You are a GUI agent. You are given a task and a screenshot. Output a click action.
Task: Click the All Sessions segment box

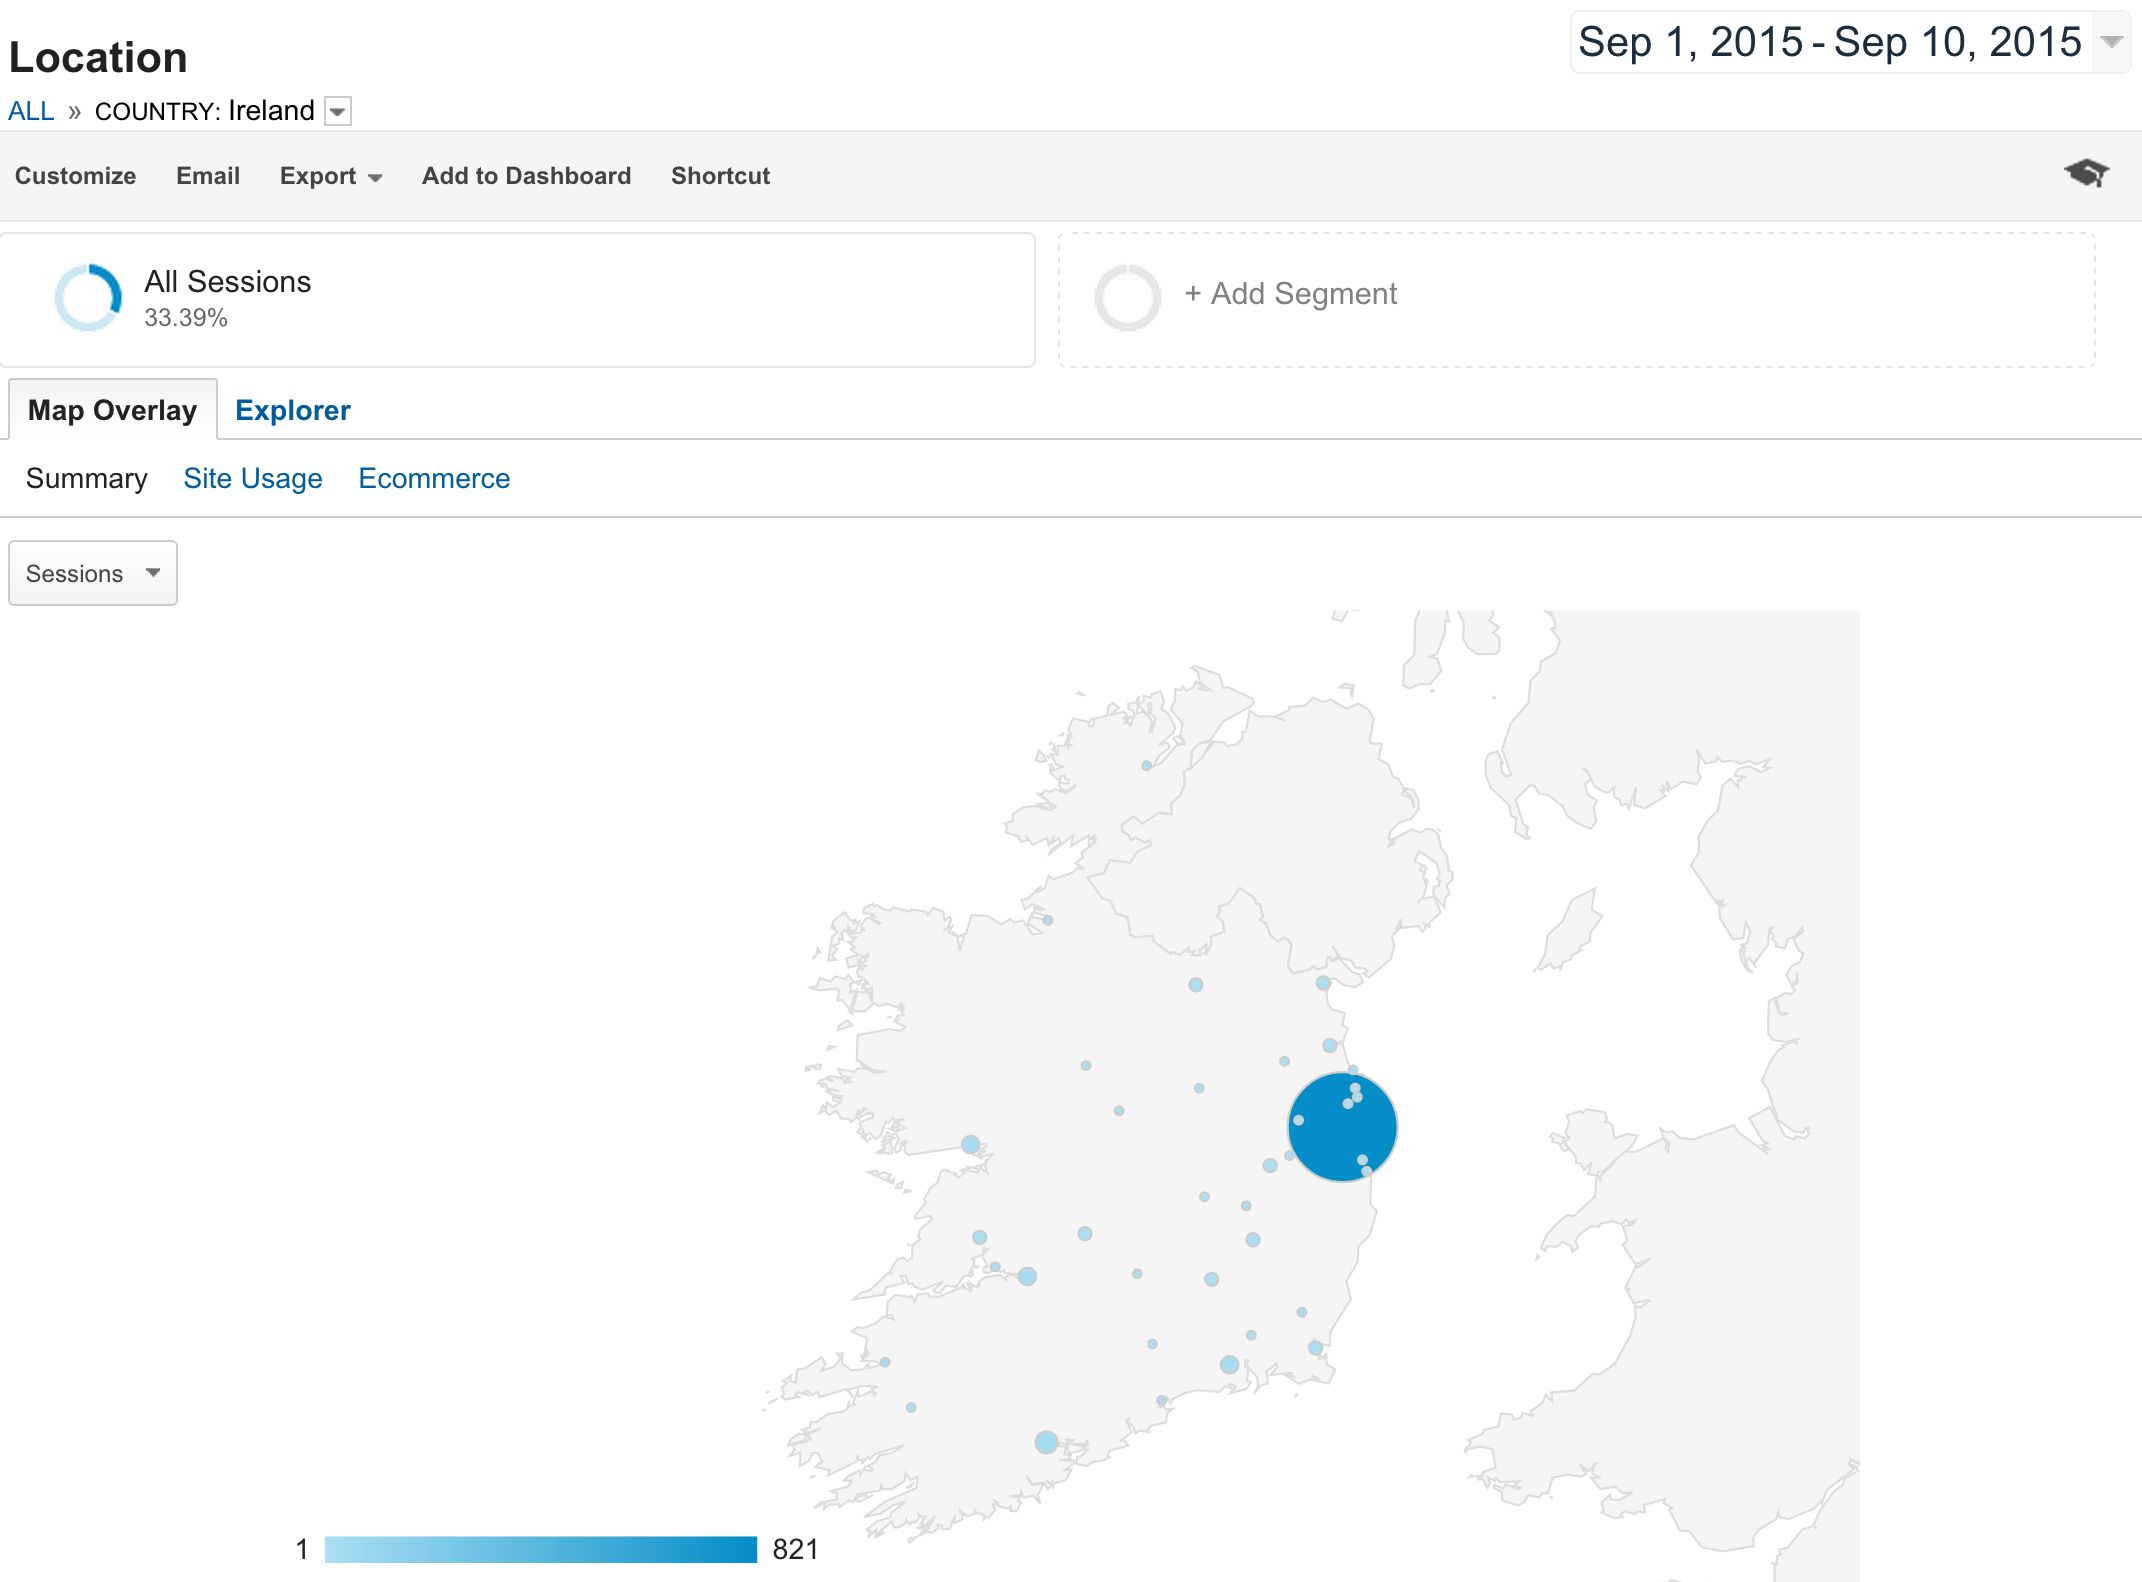(x=517, y=300)
